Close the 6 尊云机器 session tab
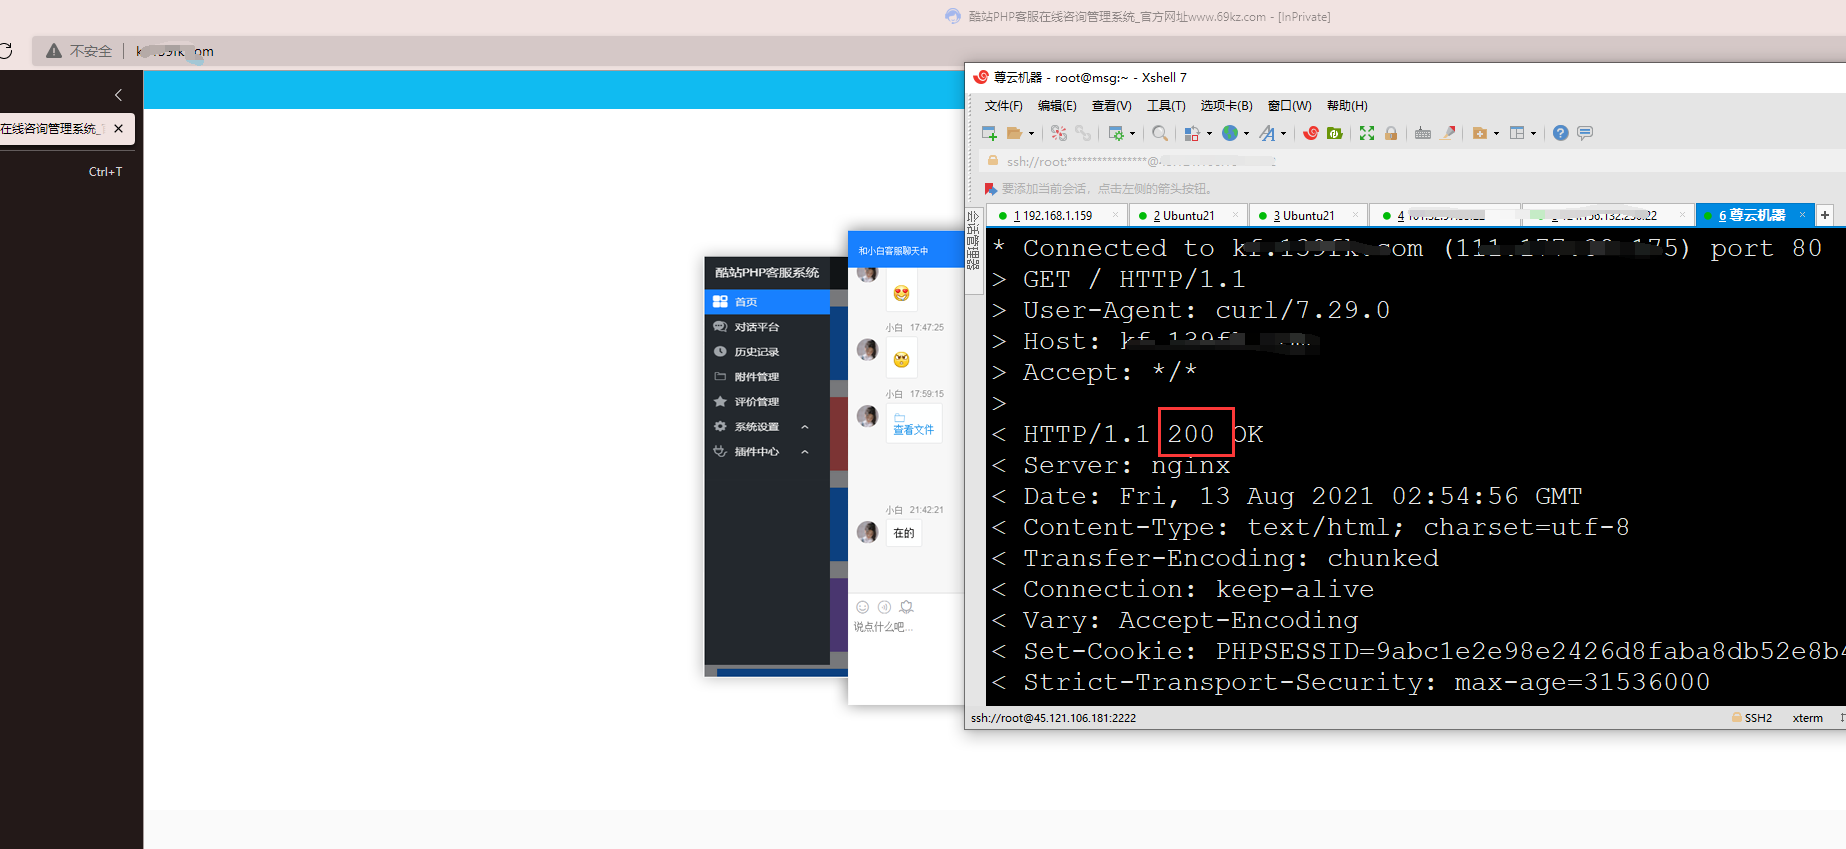Screen dimensions: 1846x849 point(1803,215)
